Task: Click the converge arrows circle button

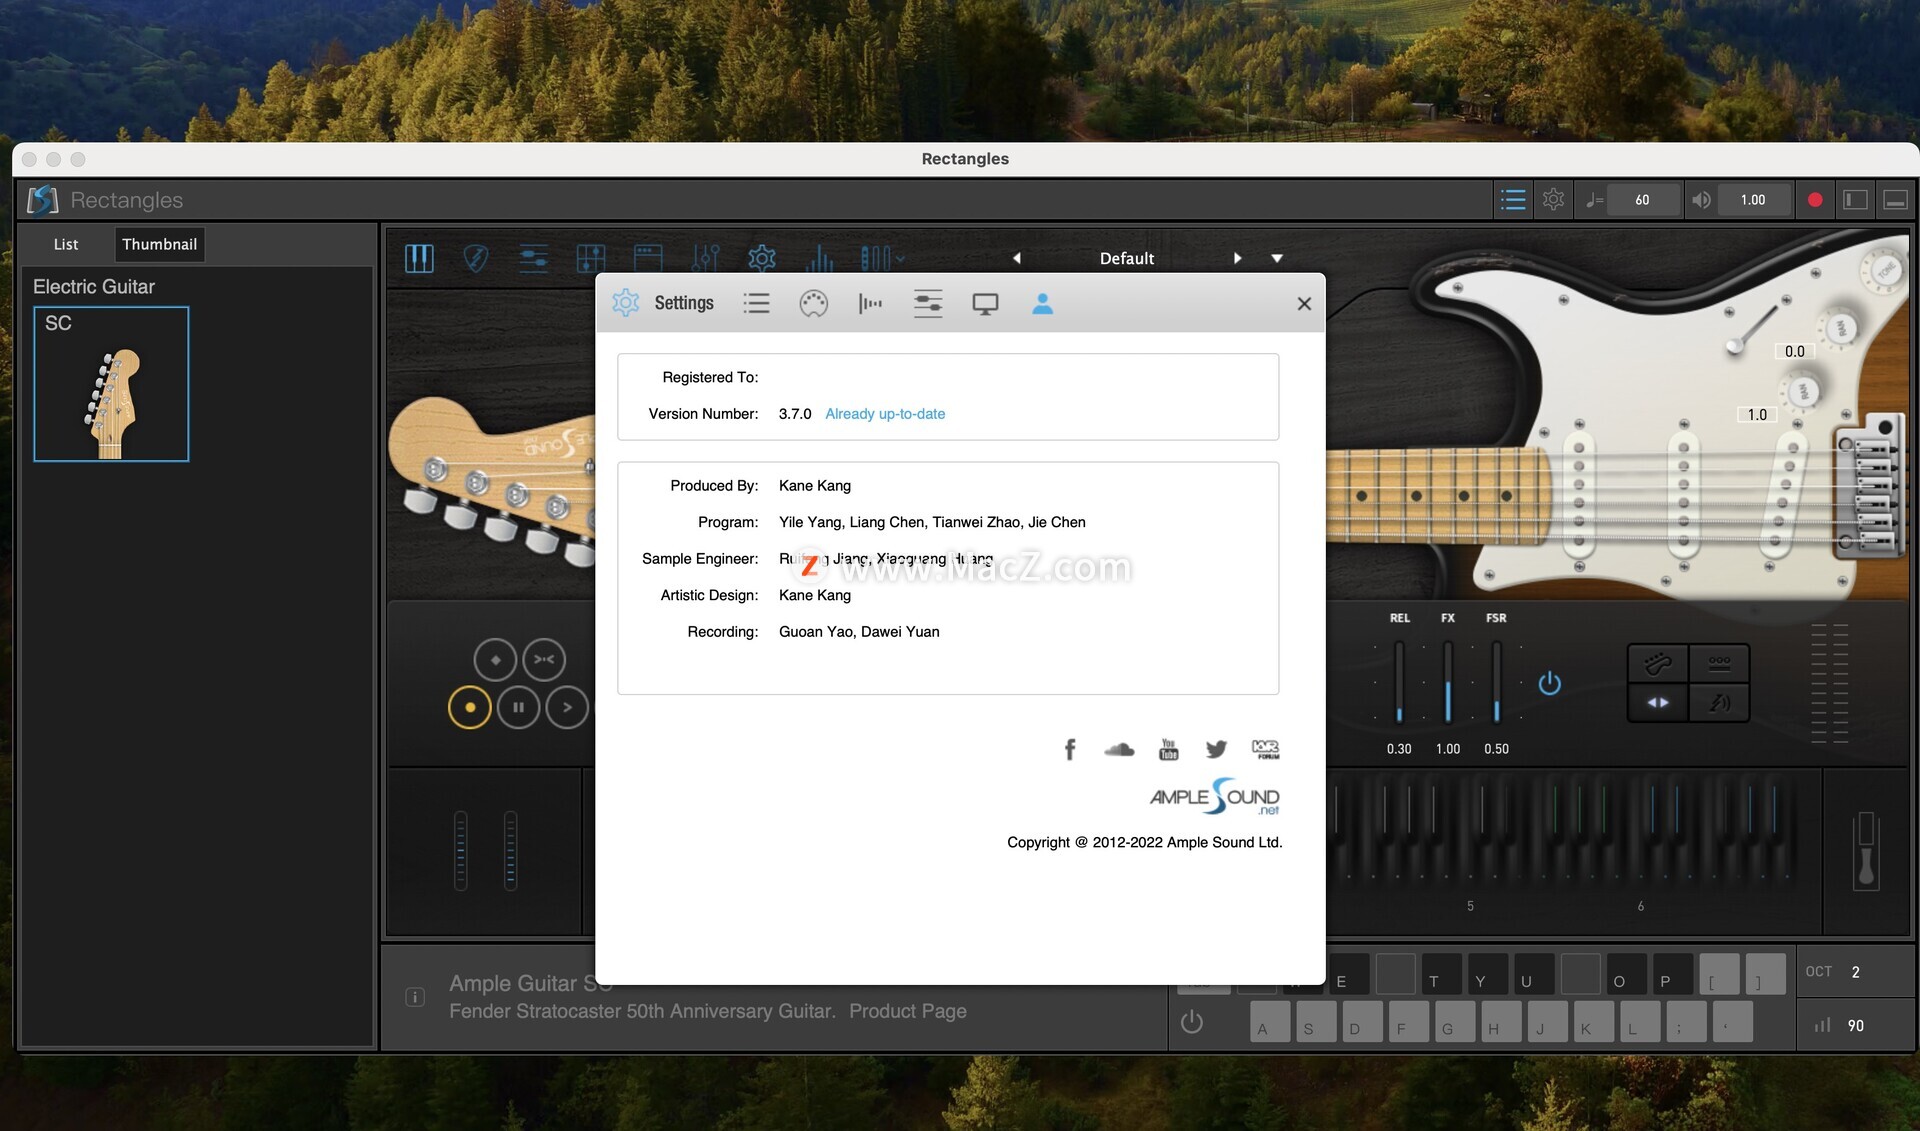Action: [x=544, y=659]
